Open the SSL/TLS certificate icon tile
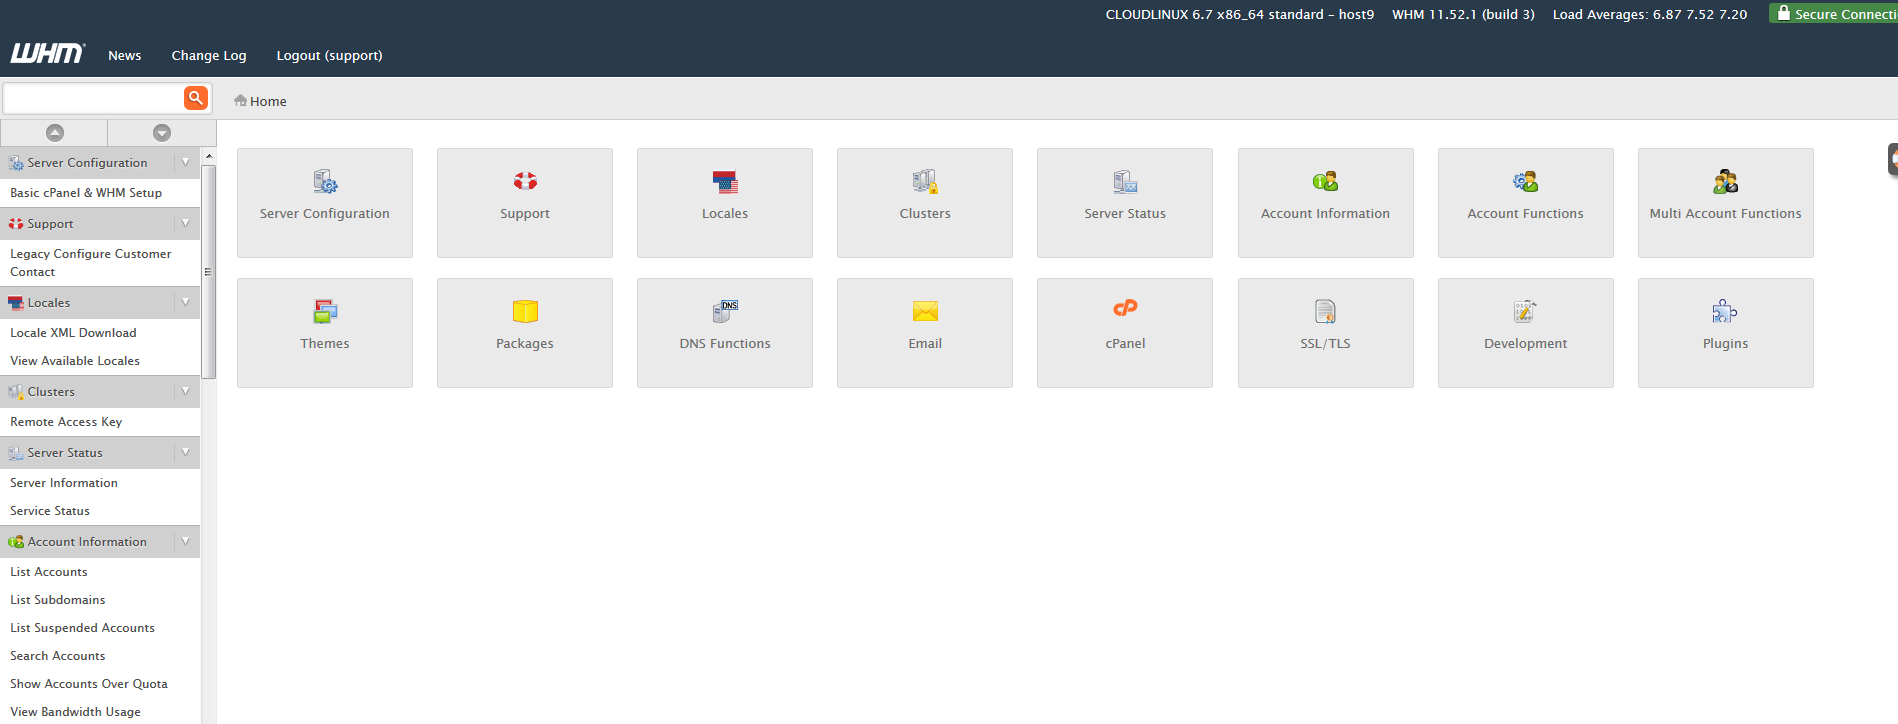 pos(1325,332)
